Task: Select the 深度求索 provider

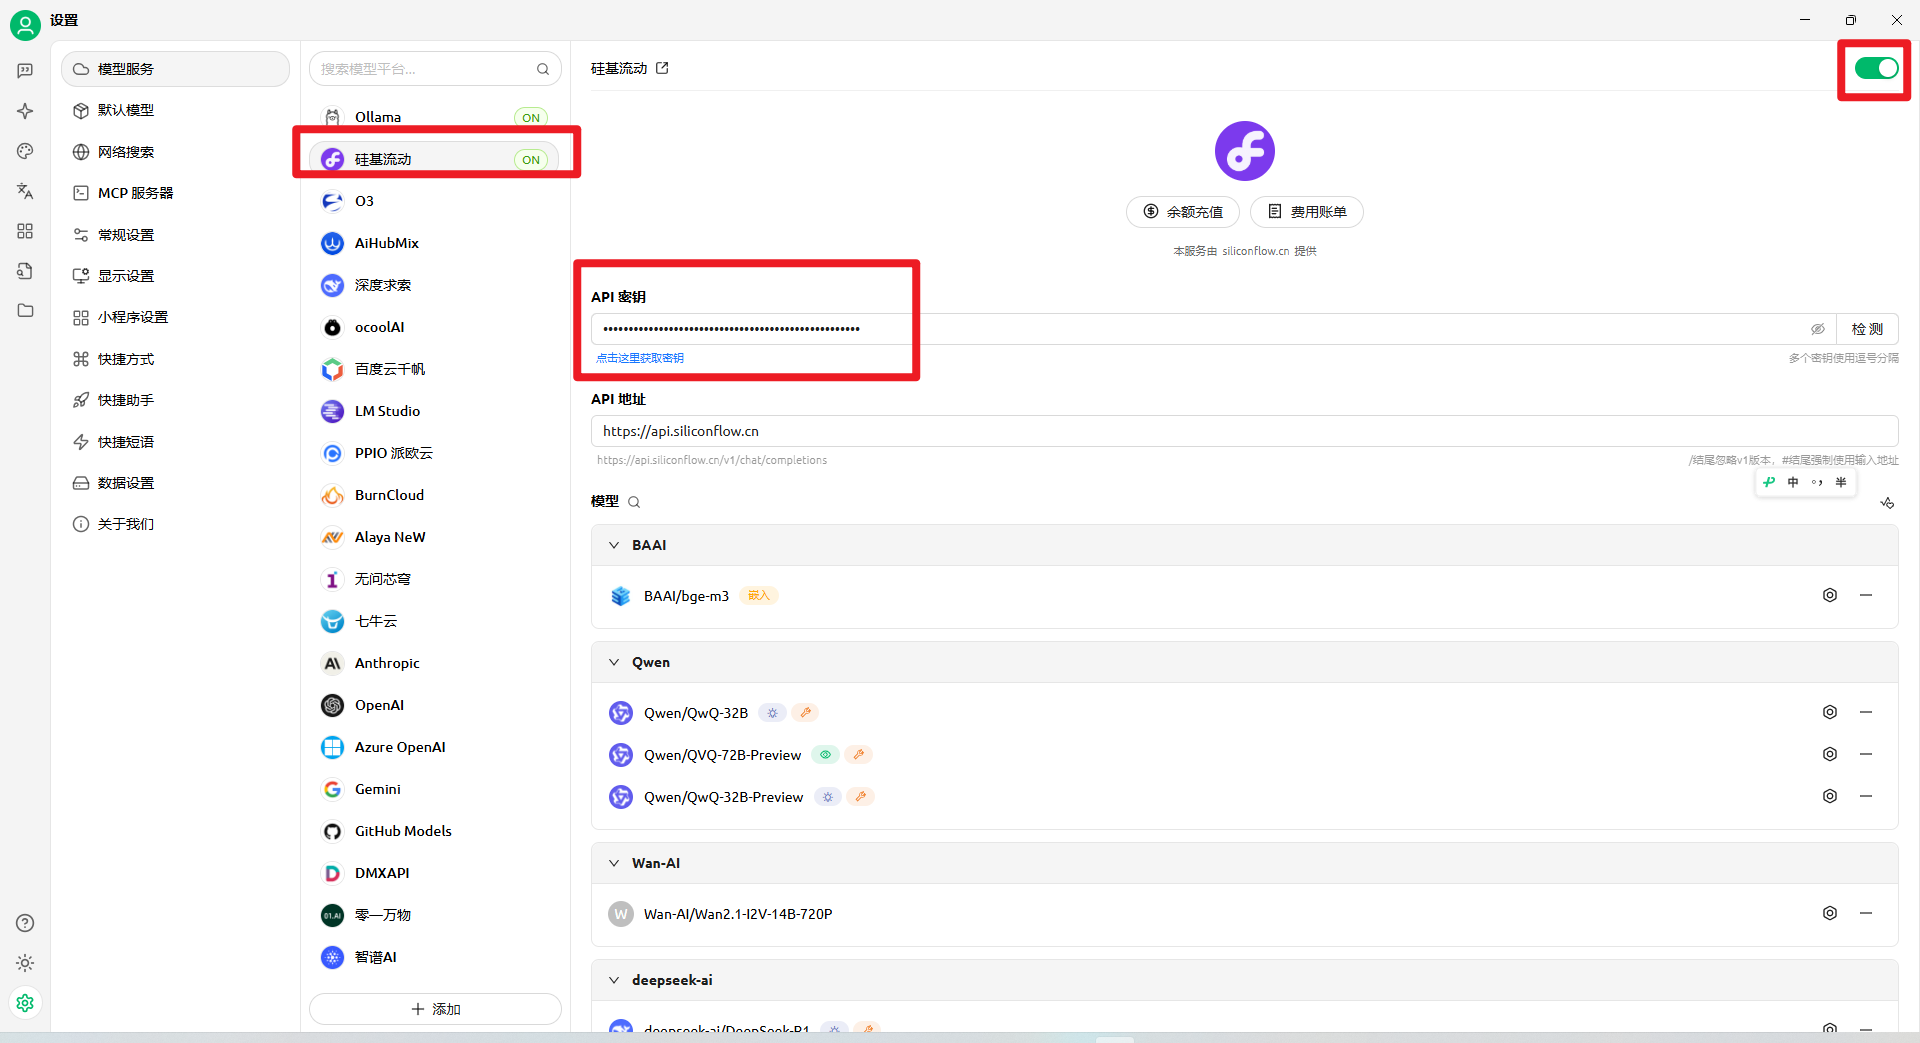Action: [x=435, y=285]
